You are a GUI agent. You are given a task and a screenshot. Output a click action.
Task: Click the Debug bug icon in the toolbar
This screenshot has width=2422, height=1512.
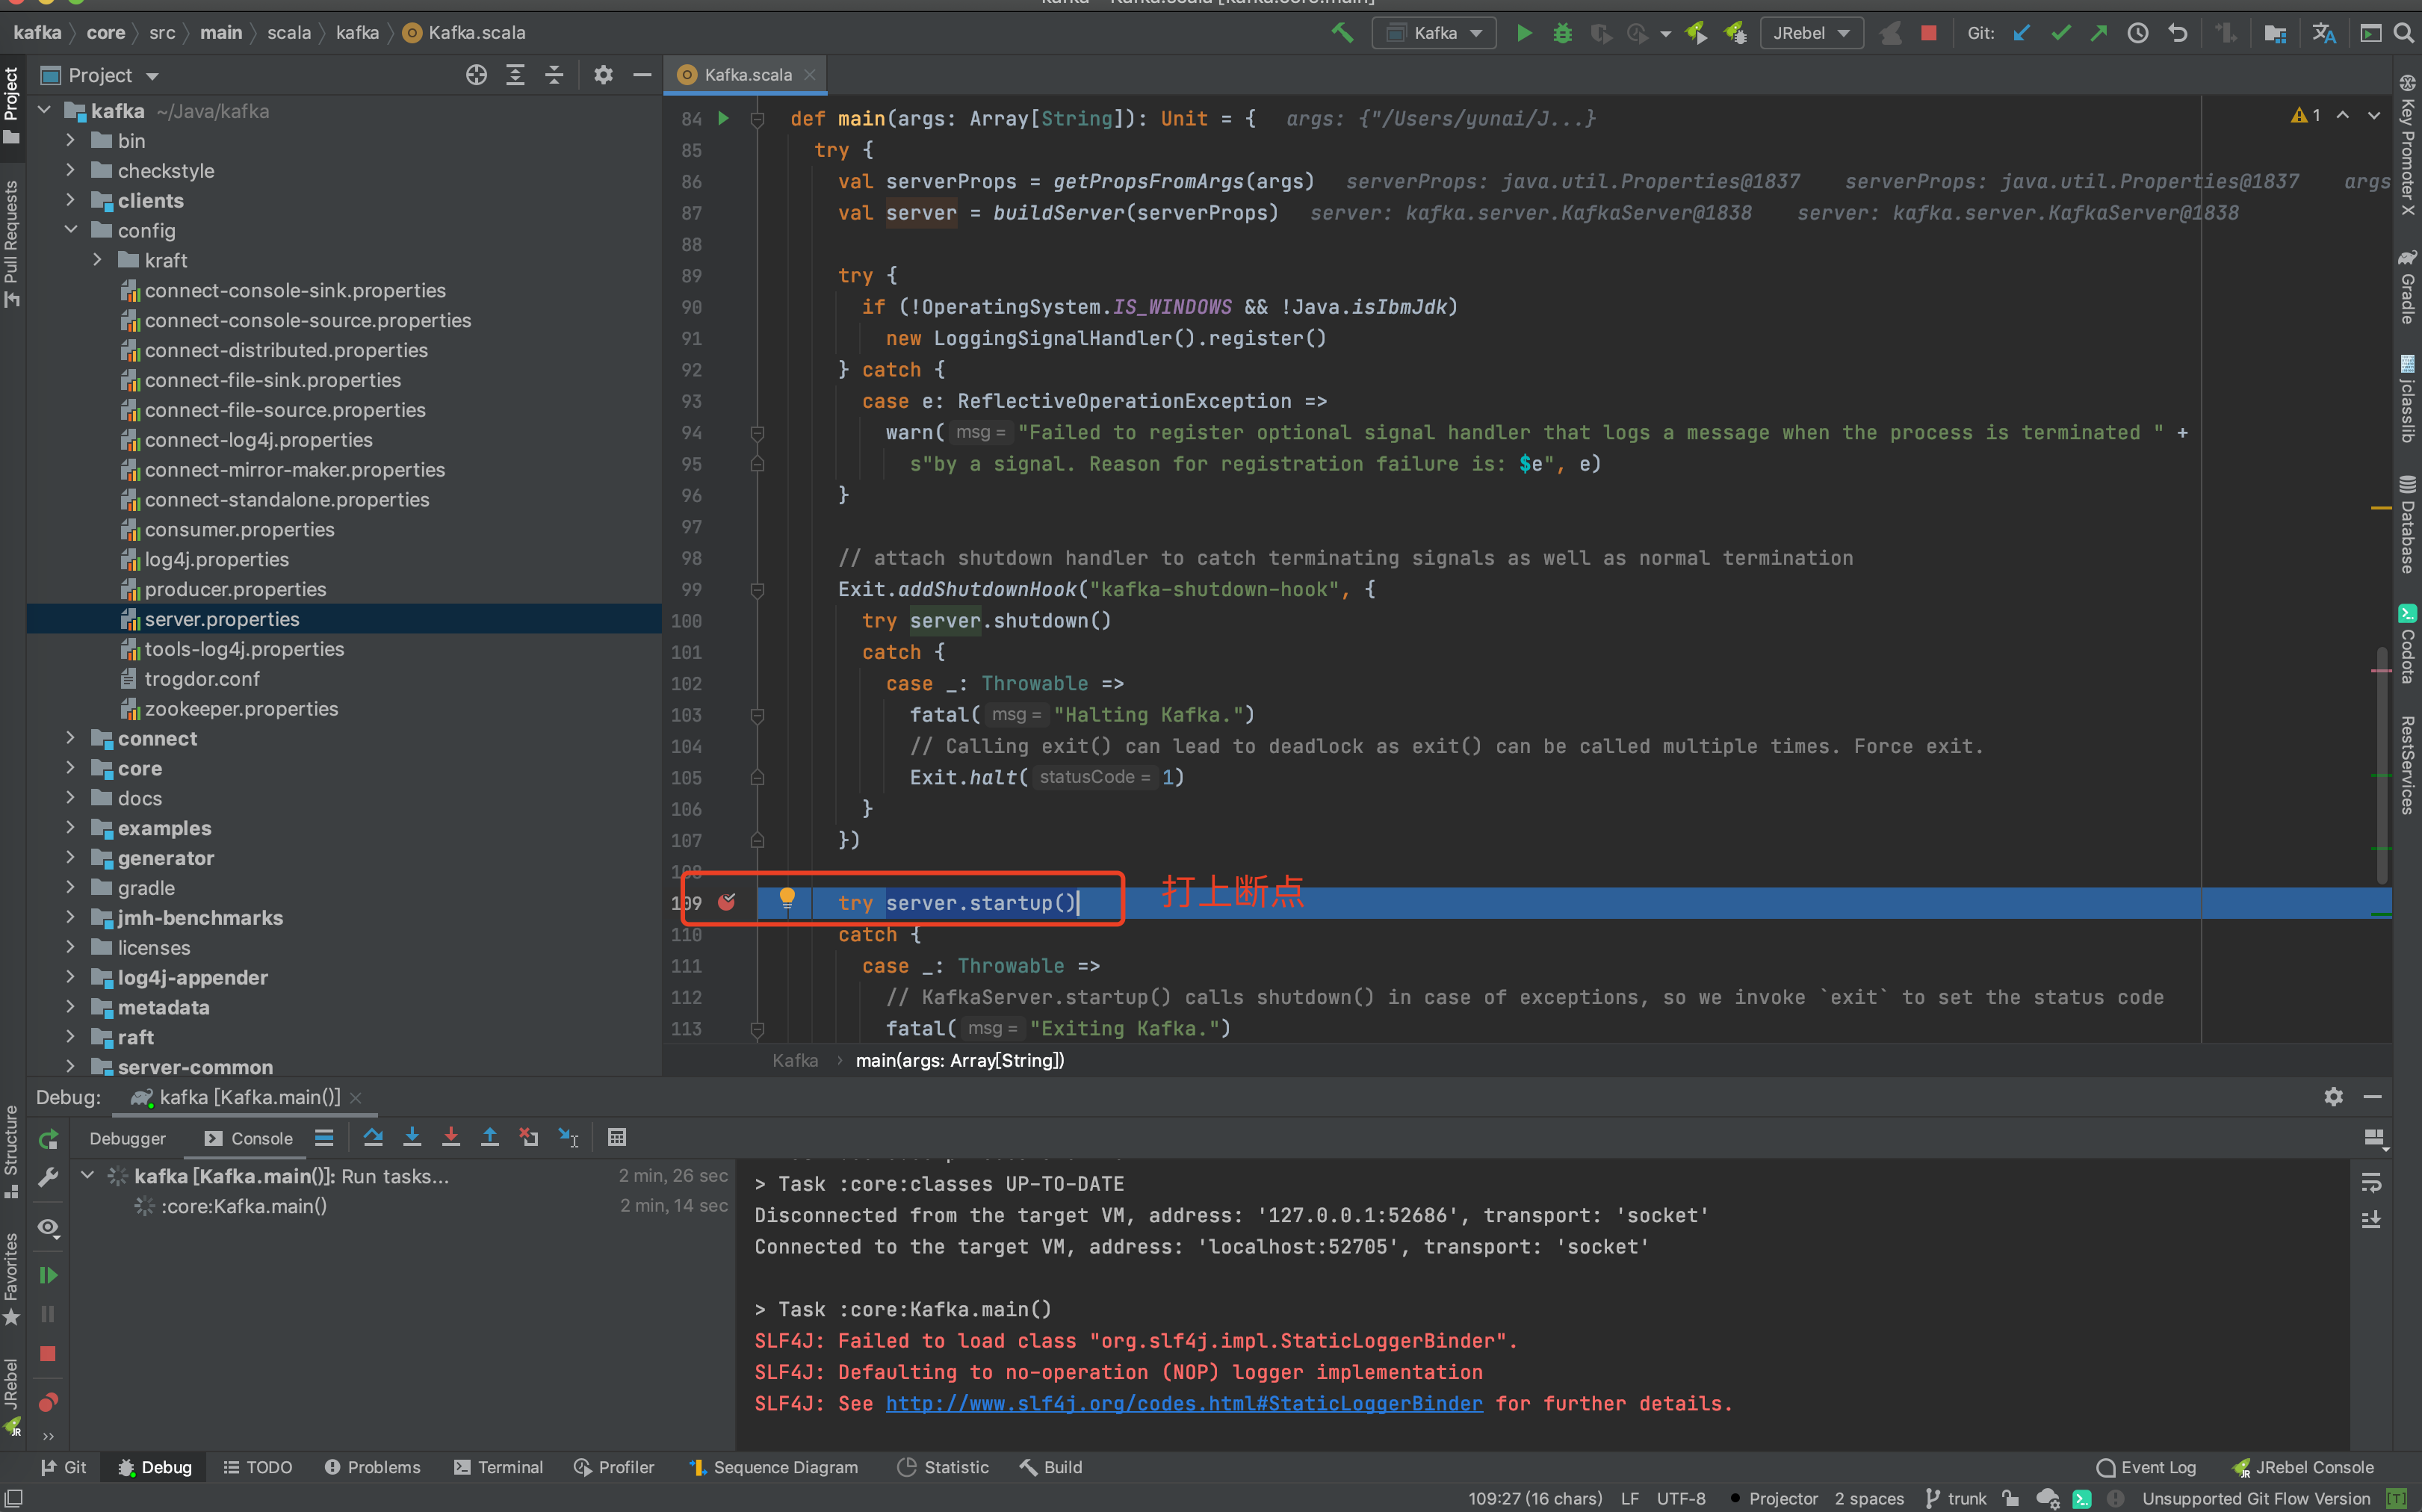[1562, 33]
